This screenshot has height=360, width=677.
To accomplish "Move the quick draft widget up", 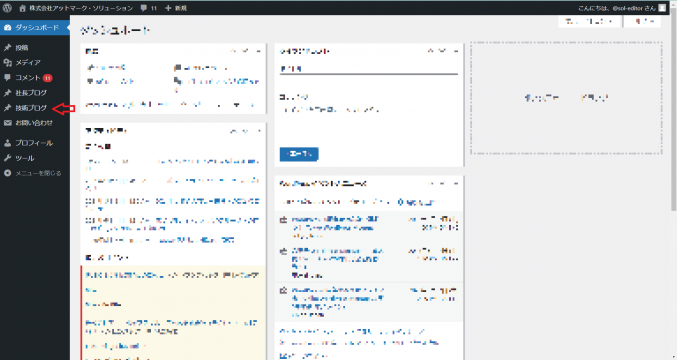I will click(431, 51).
